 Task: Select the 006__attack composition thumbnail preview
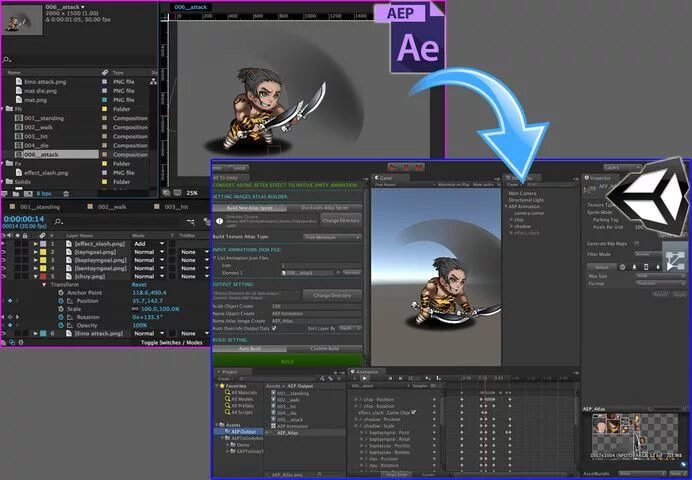(23, 19)
